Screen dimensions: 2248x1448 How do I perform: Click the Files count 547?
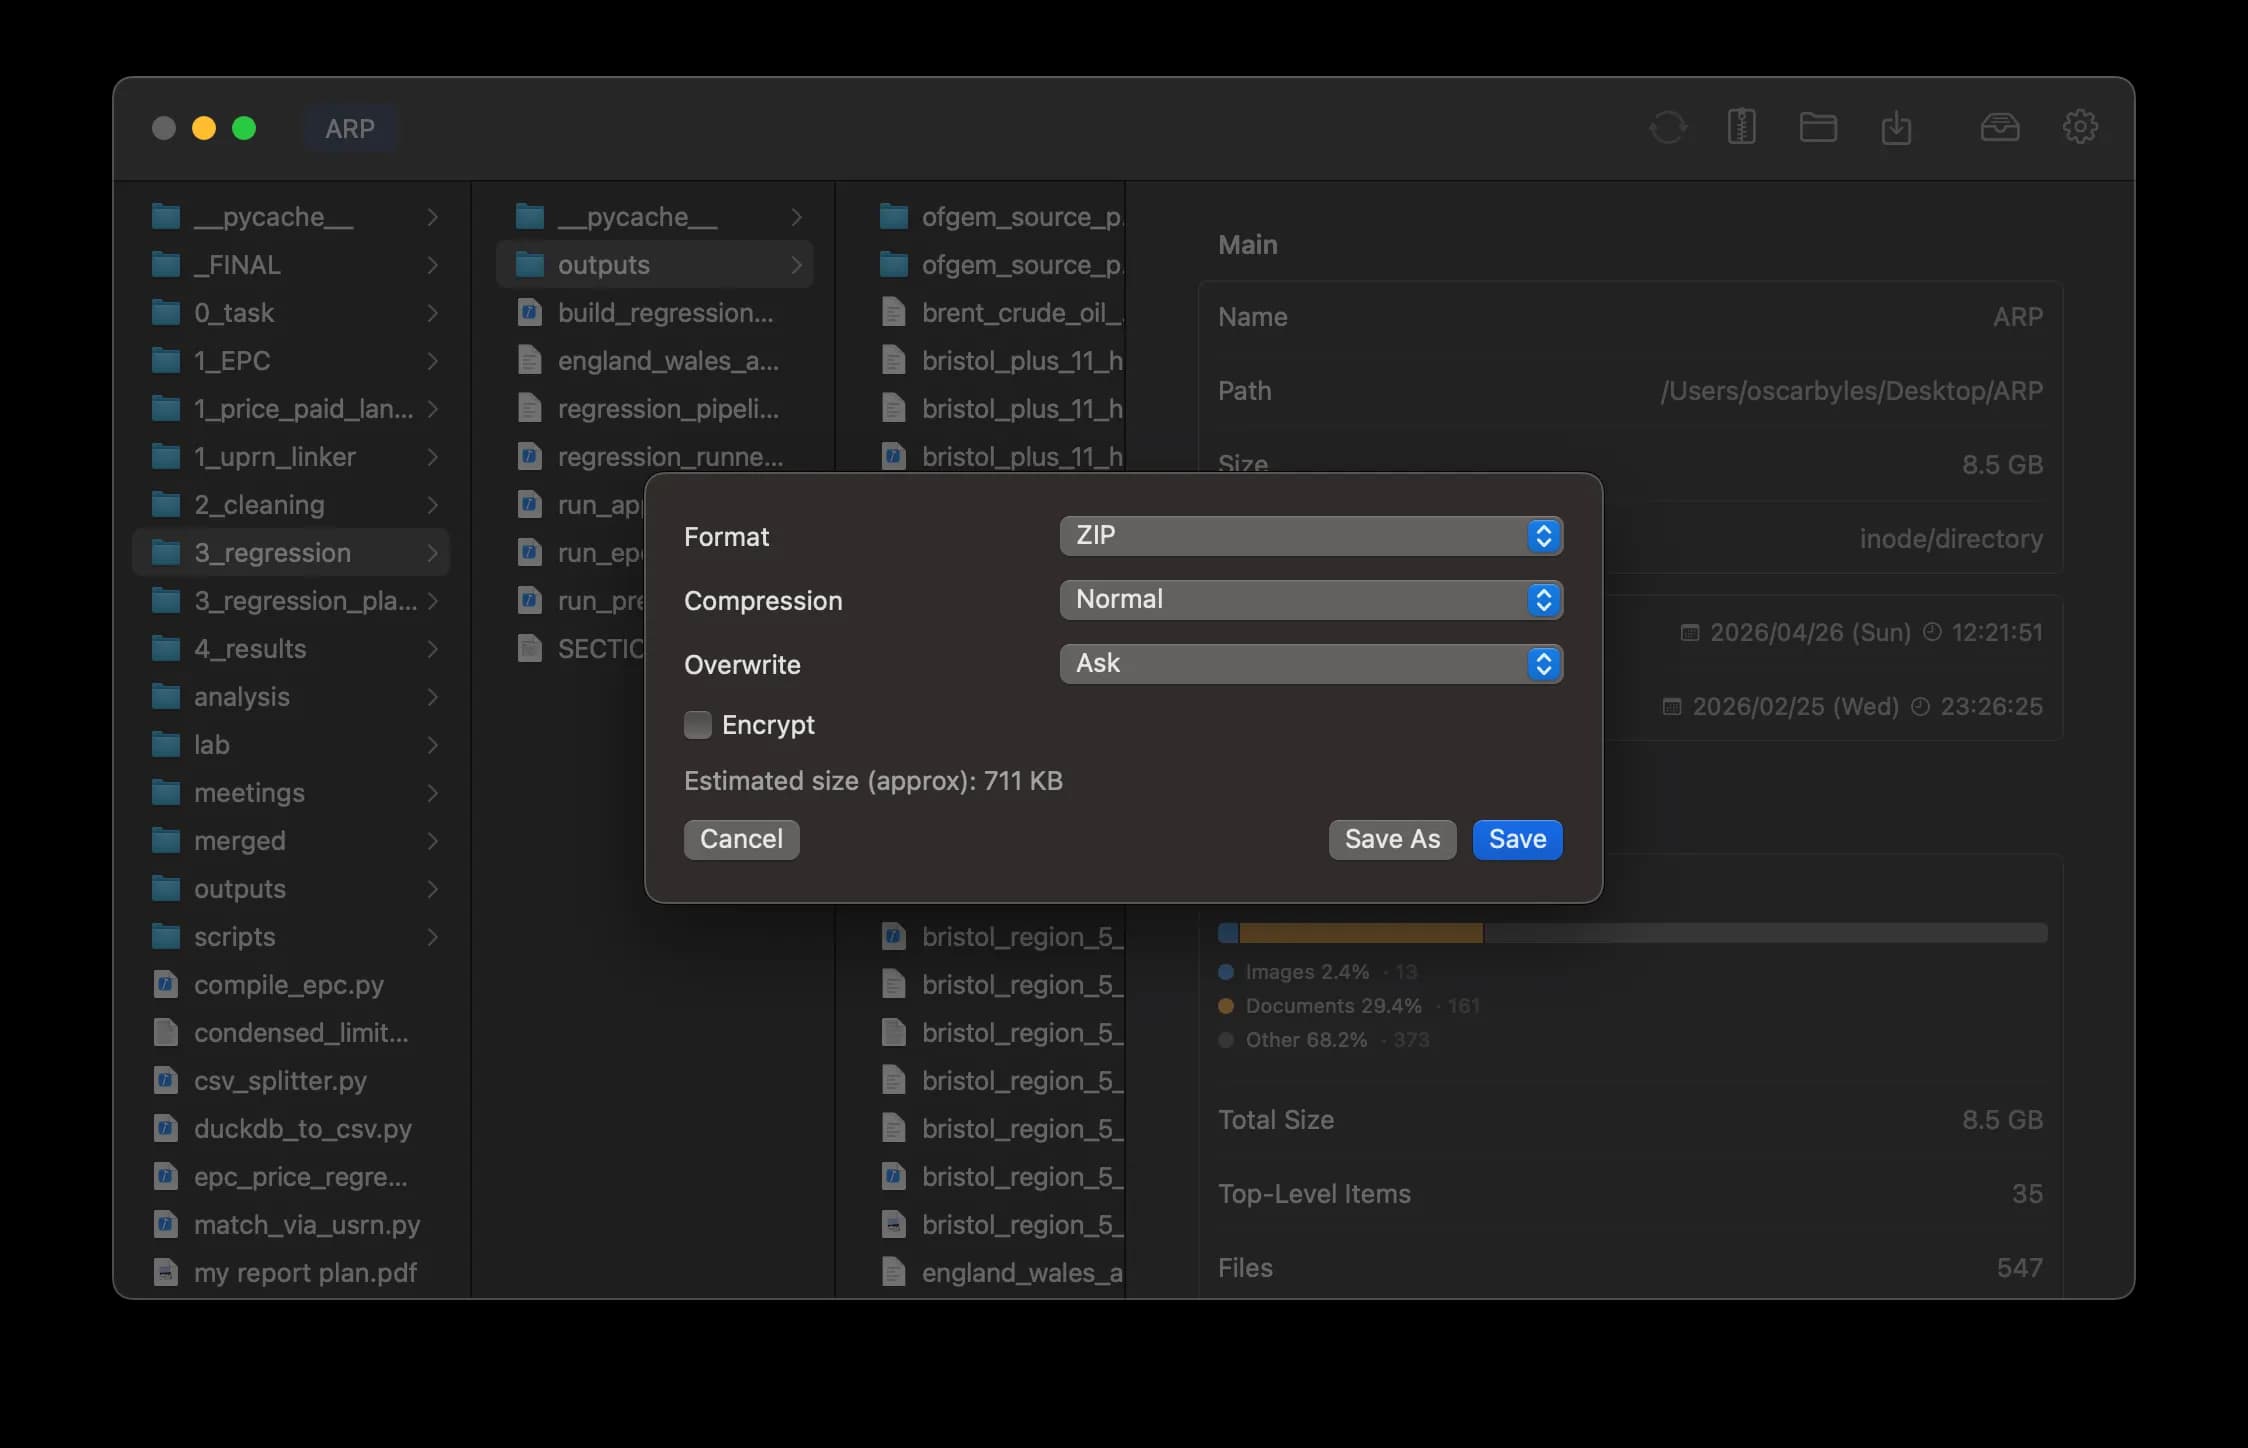point(2020,1268)
